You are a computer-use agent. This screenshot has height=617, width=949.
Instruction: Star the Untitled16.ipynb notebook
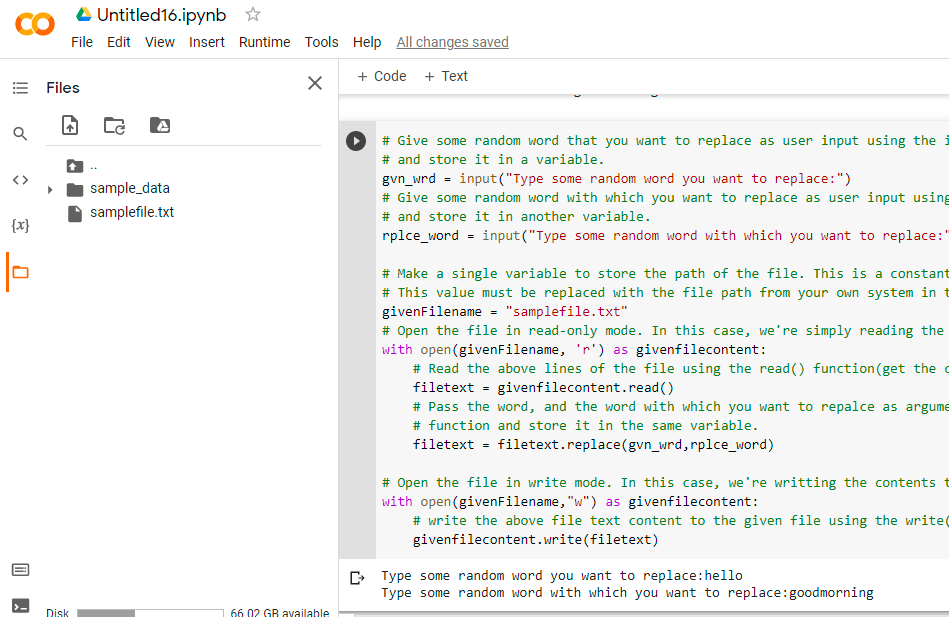(x=253, y=15)
